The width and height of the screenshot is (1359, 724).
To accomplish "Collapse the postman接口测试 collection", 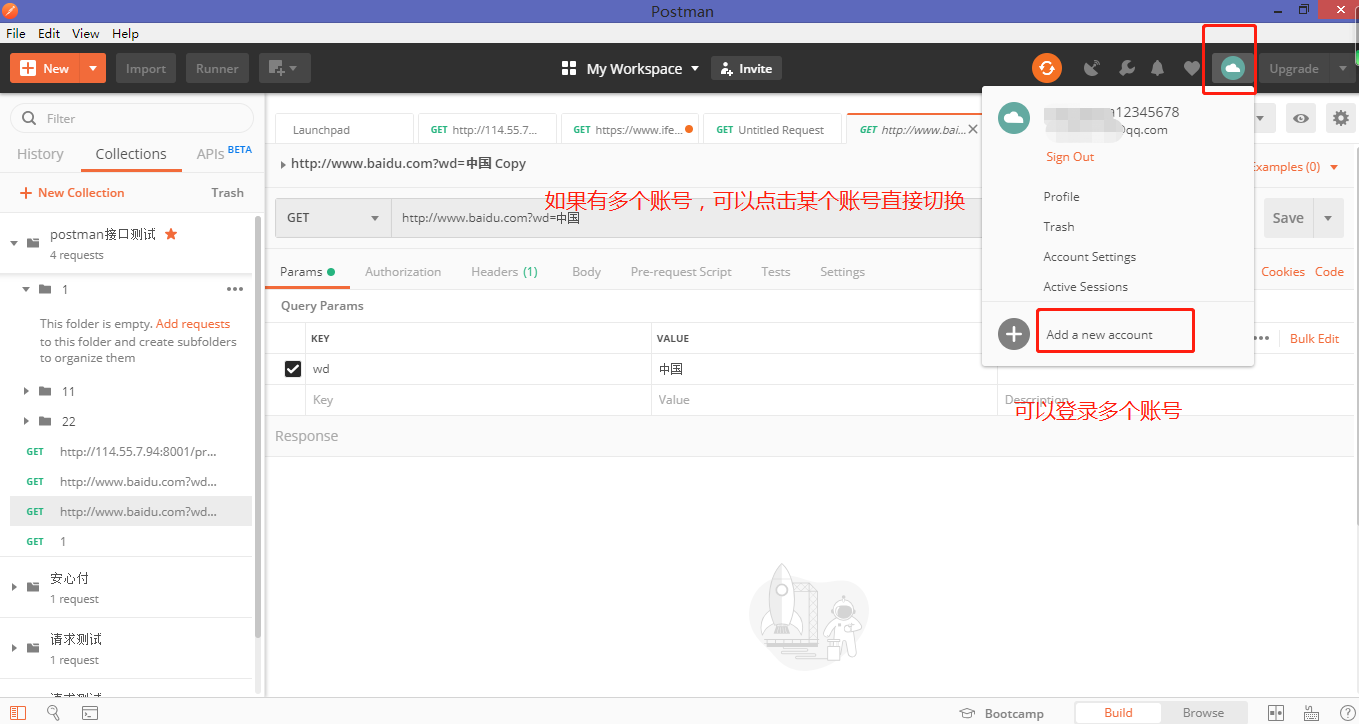I will click(14, 243).
